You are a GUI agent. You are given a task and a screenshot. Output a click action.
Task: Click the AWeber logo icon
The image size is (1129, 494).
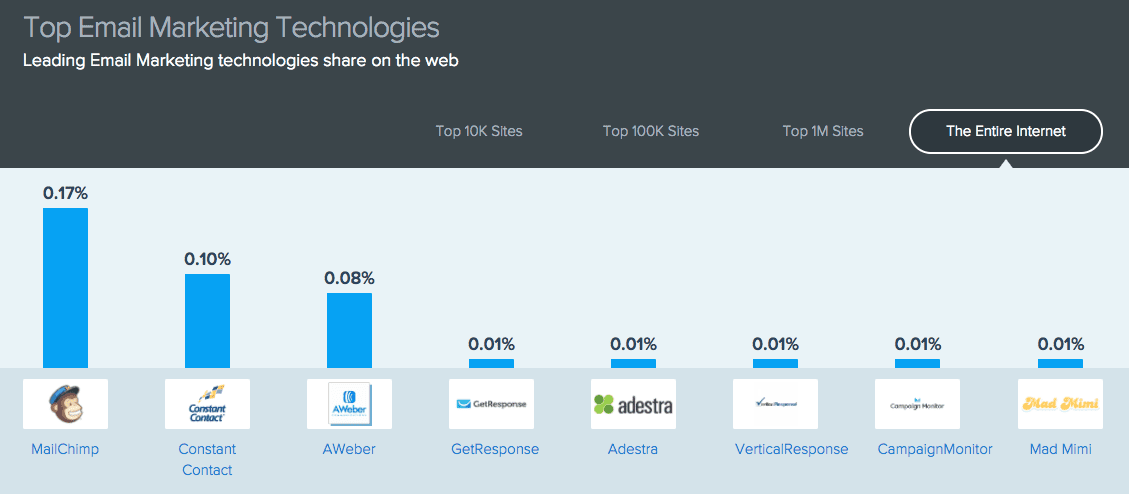click(x=349, y=404)
